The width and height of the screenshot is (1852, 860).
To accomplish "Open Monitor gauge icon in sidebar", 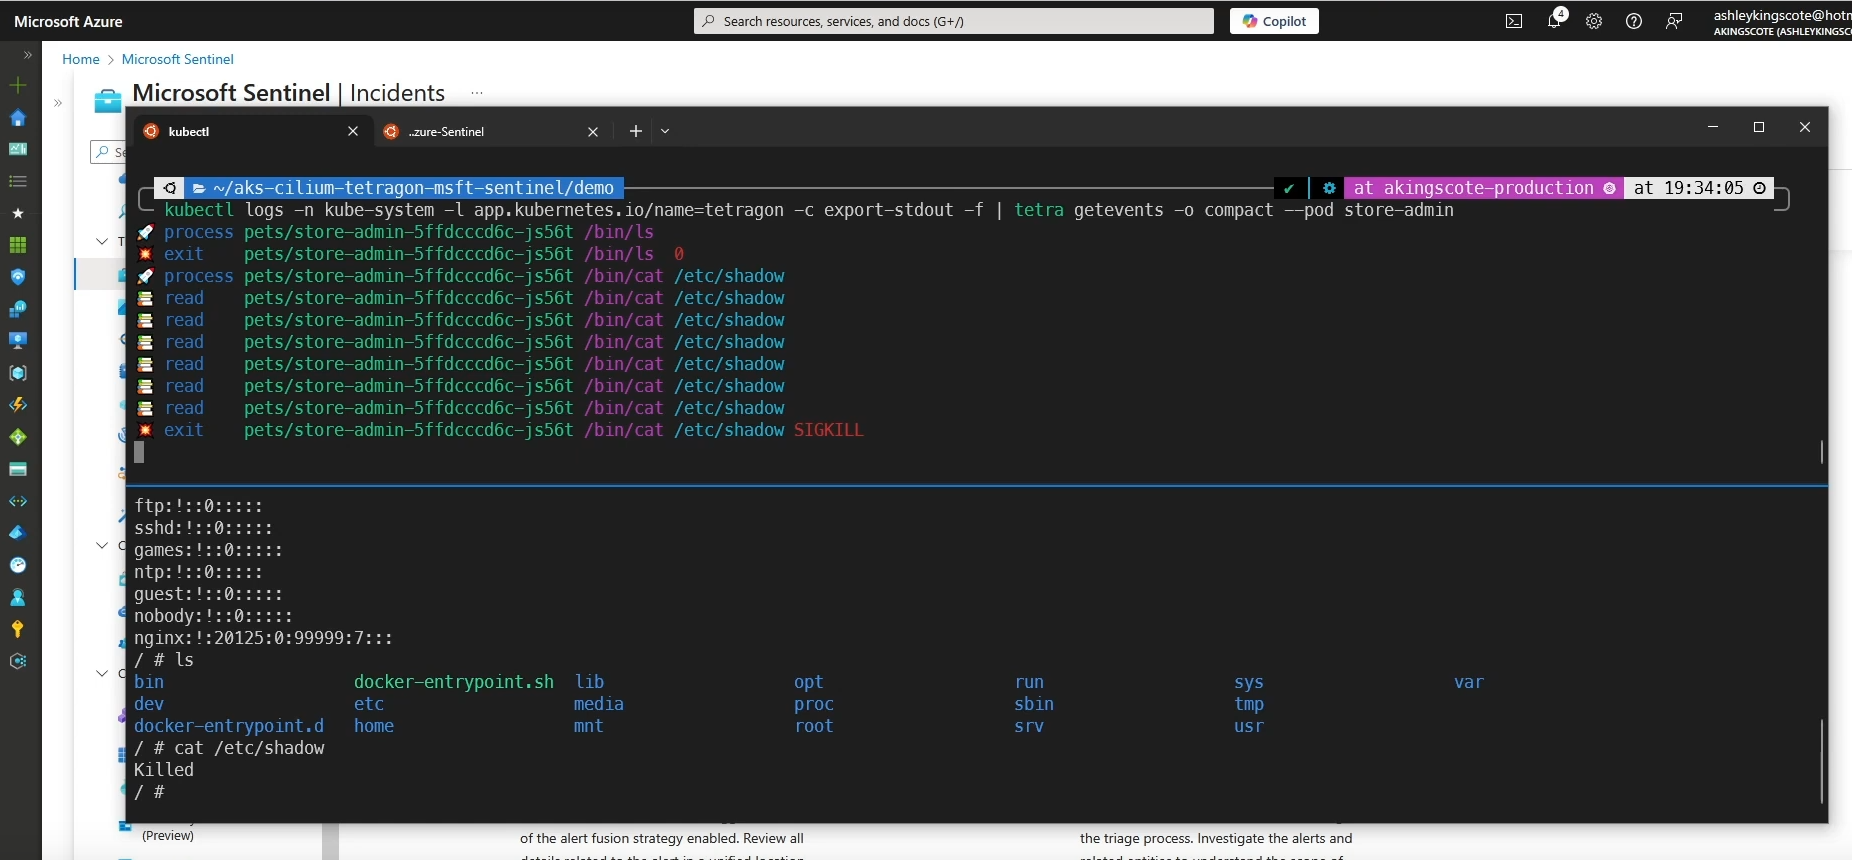I will (18, 565).
